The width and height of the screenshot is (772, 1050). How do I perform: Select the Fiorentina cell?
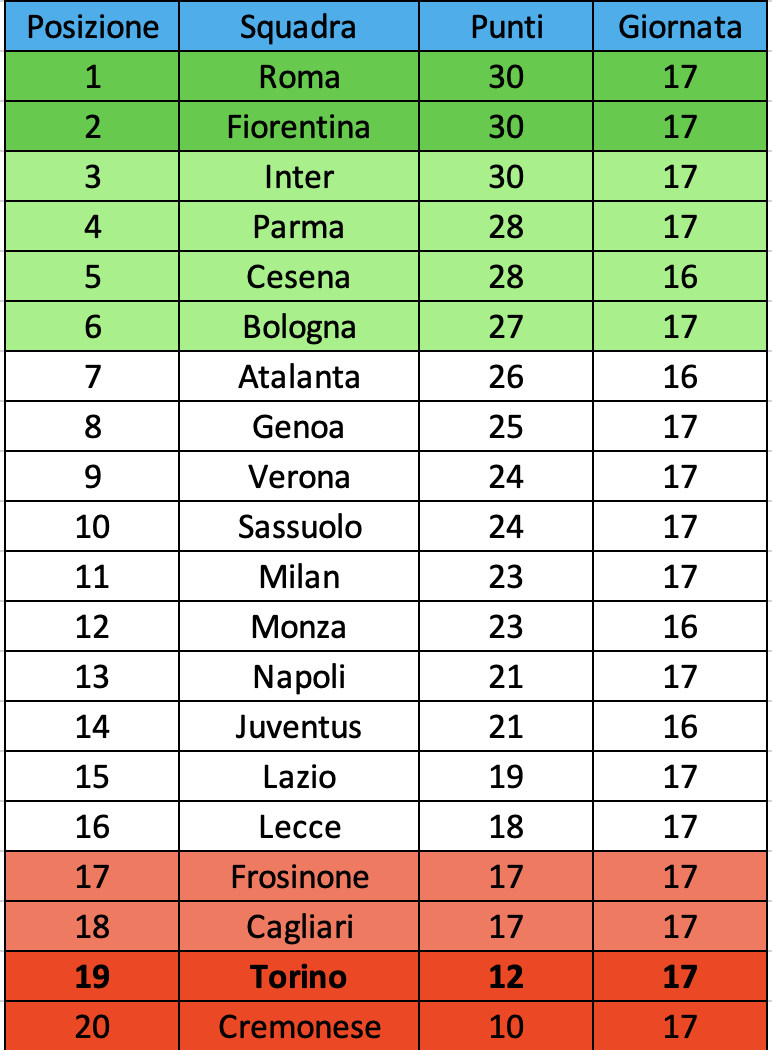coord(298,127)
